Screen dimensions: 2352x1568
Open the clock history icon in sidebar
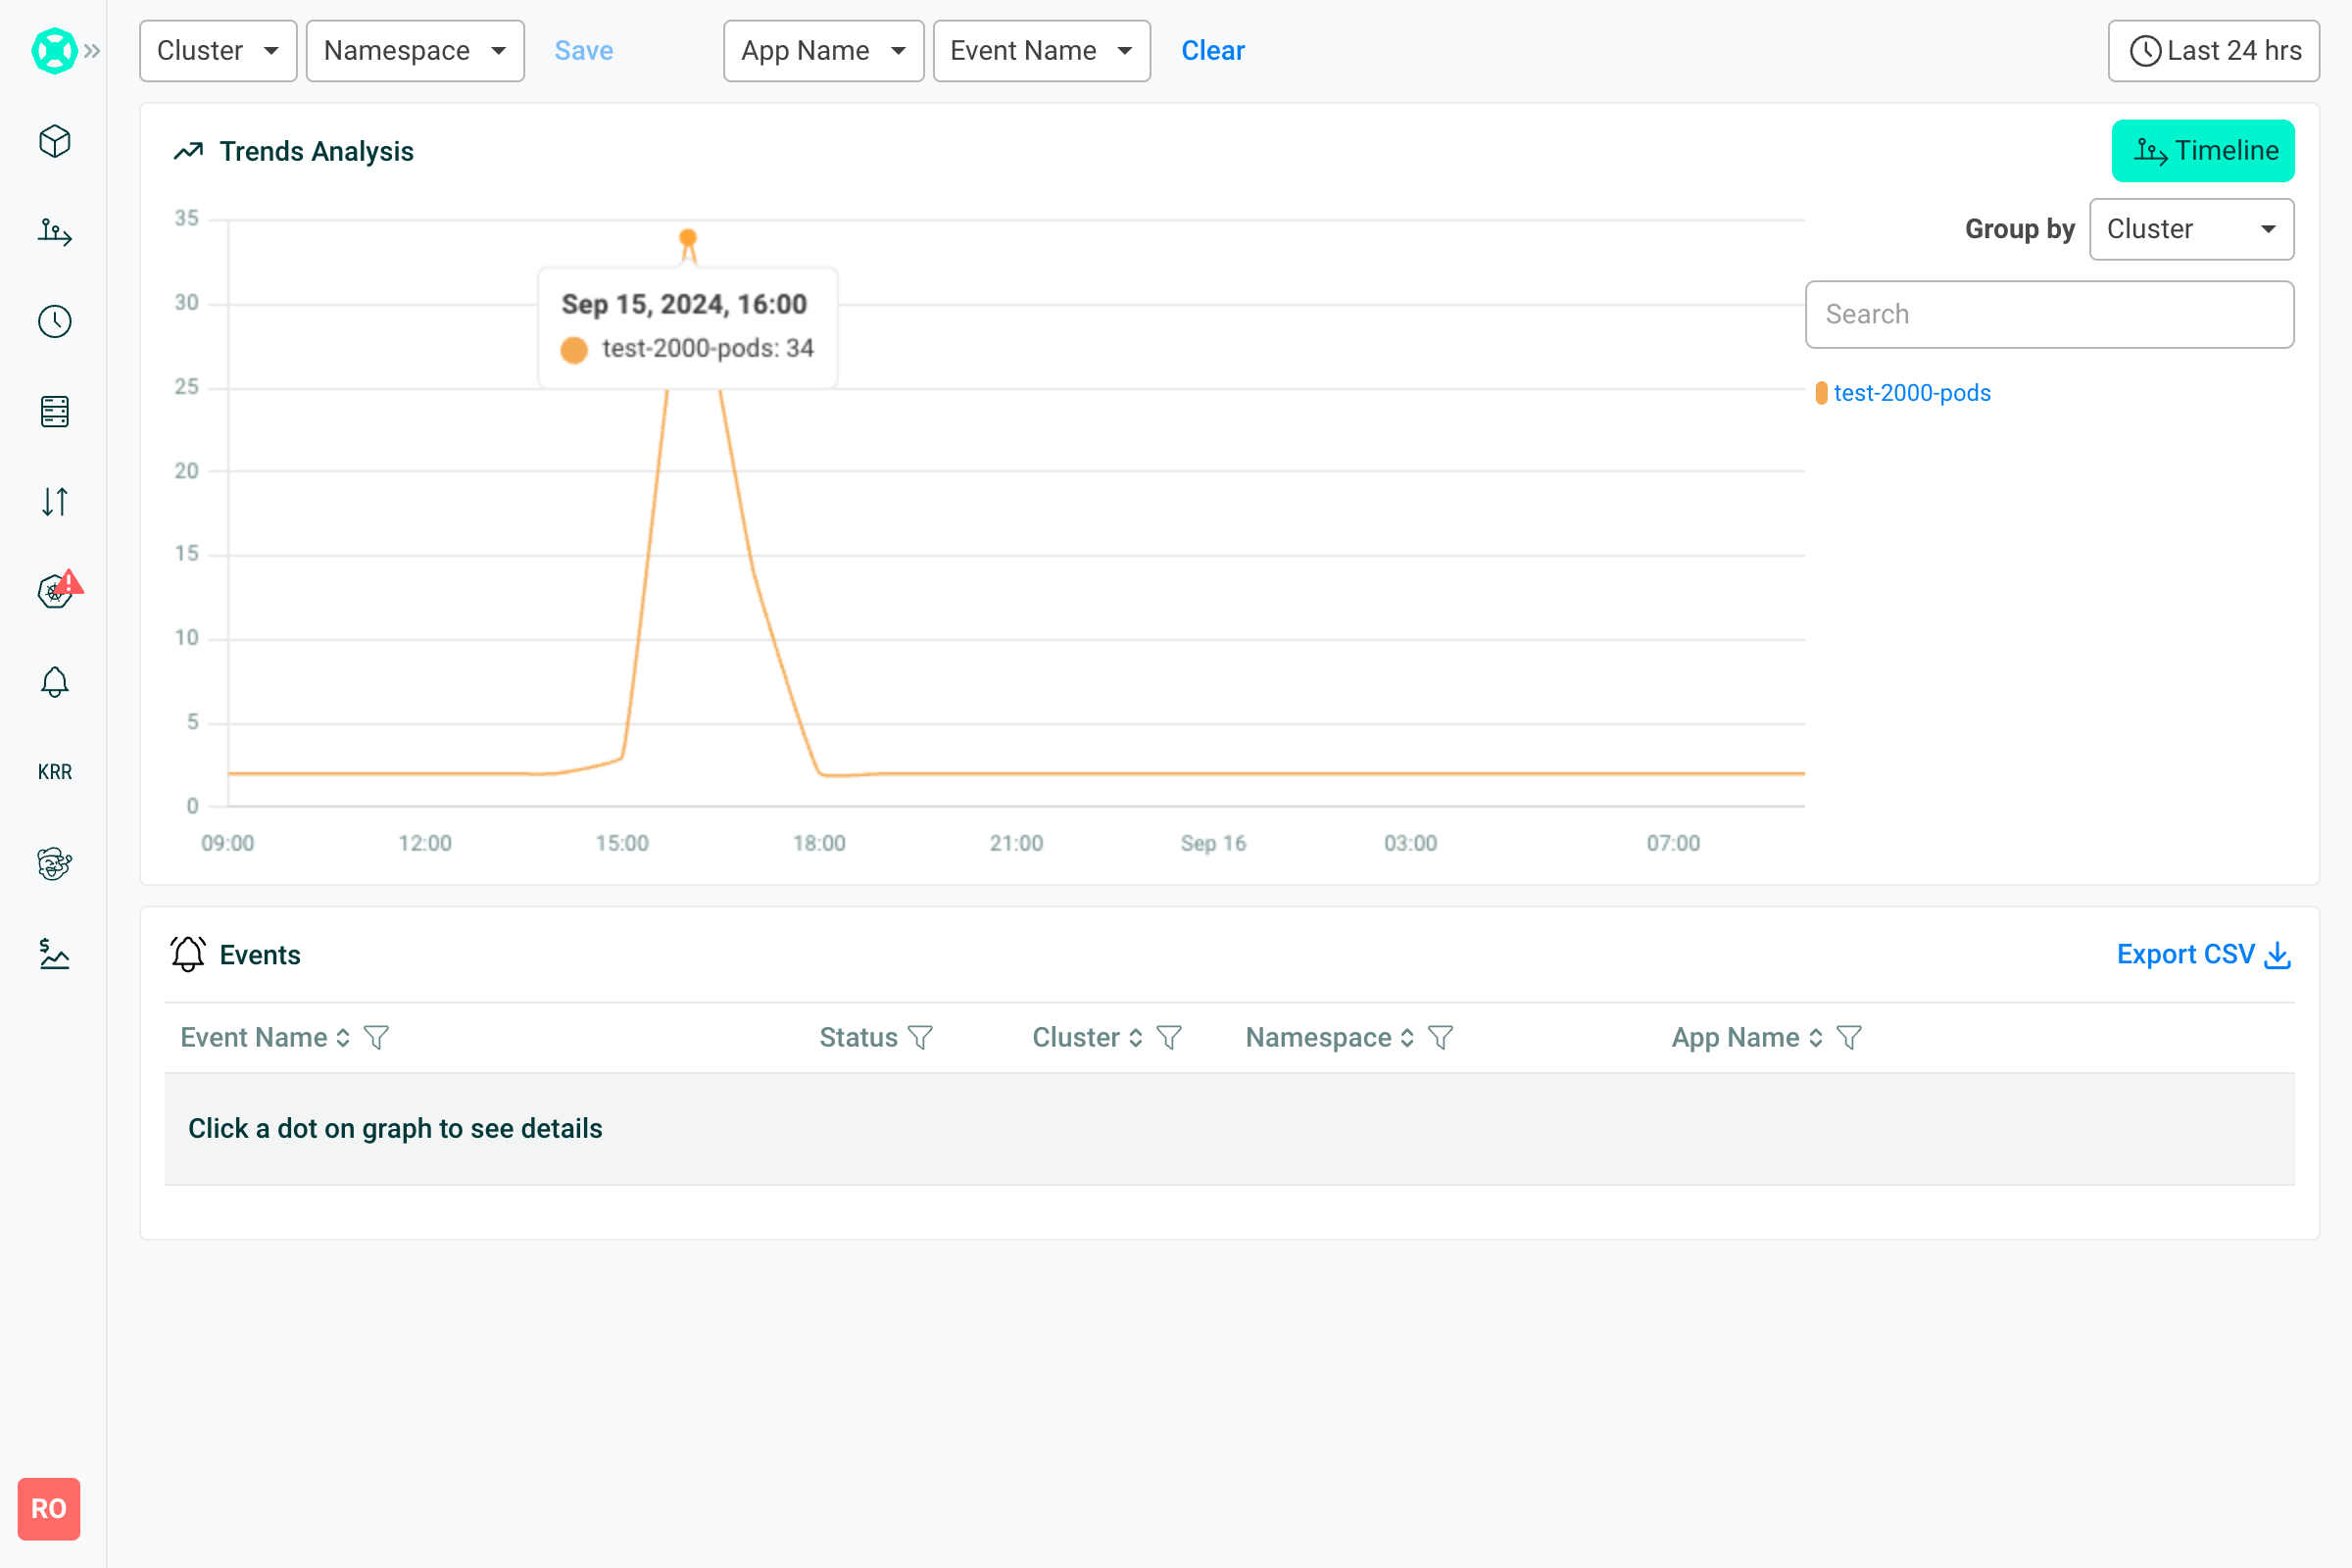coord(54,321)
